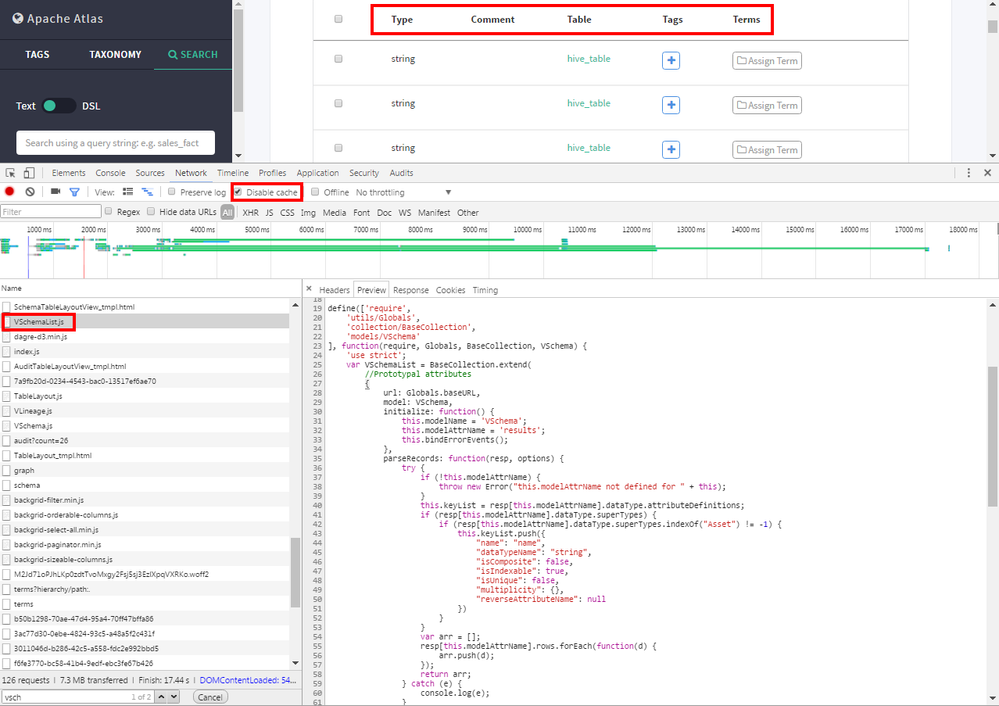Toggle the network filter funnel icon
Image resolution: width=999 pixels, height=706 pixels.
(74, 192)
